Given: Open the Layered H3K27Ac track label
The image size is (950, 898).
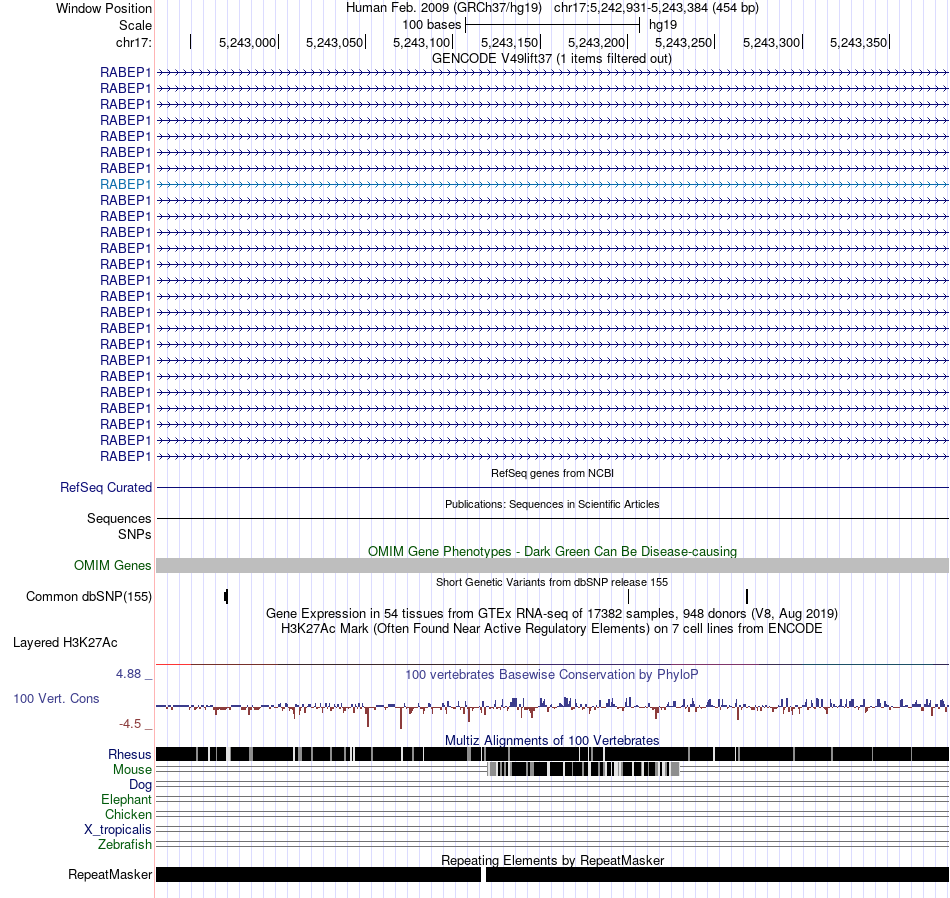Looking at the screenshot, I should (x=65, y=642).
